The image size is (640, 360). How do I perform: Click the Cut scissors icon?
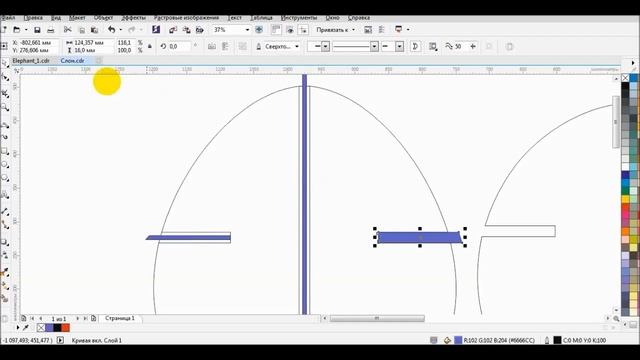[68, 29]
